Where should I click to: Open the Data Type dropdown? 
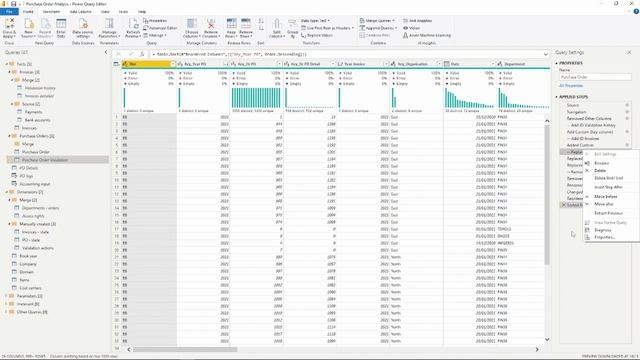tap(315, 20)
